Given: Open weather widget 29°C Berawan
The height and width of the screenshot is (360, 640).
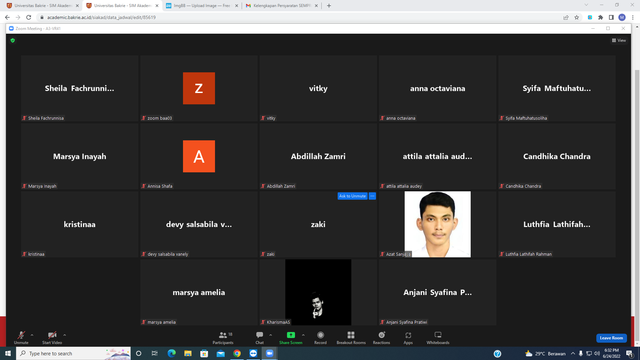Looking at the screenshot, I should coord(545,353).
